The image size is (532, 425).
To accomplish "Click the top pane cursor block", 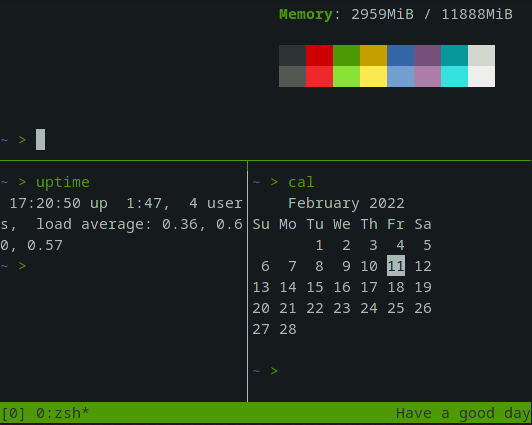I will tap(40, 139).
